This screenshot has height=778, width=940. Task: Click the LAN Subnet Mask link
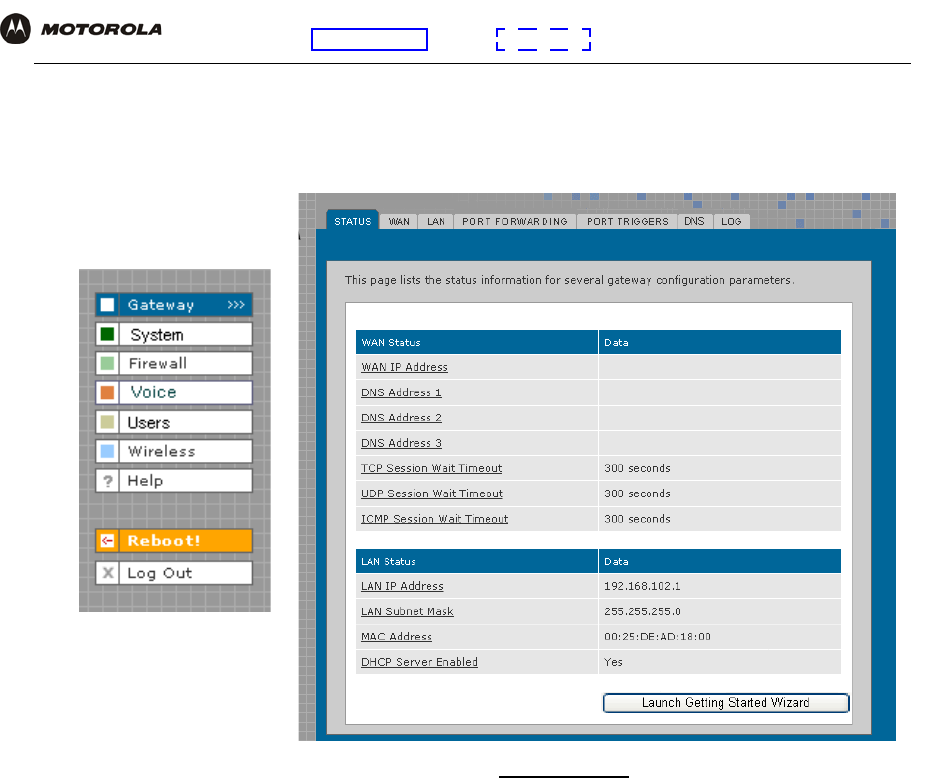pos(407,611)
